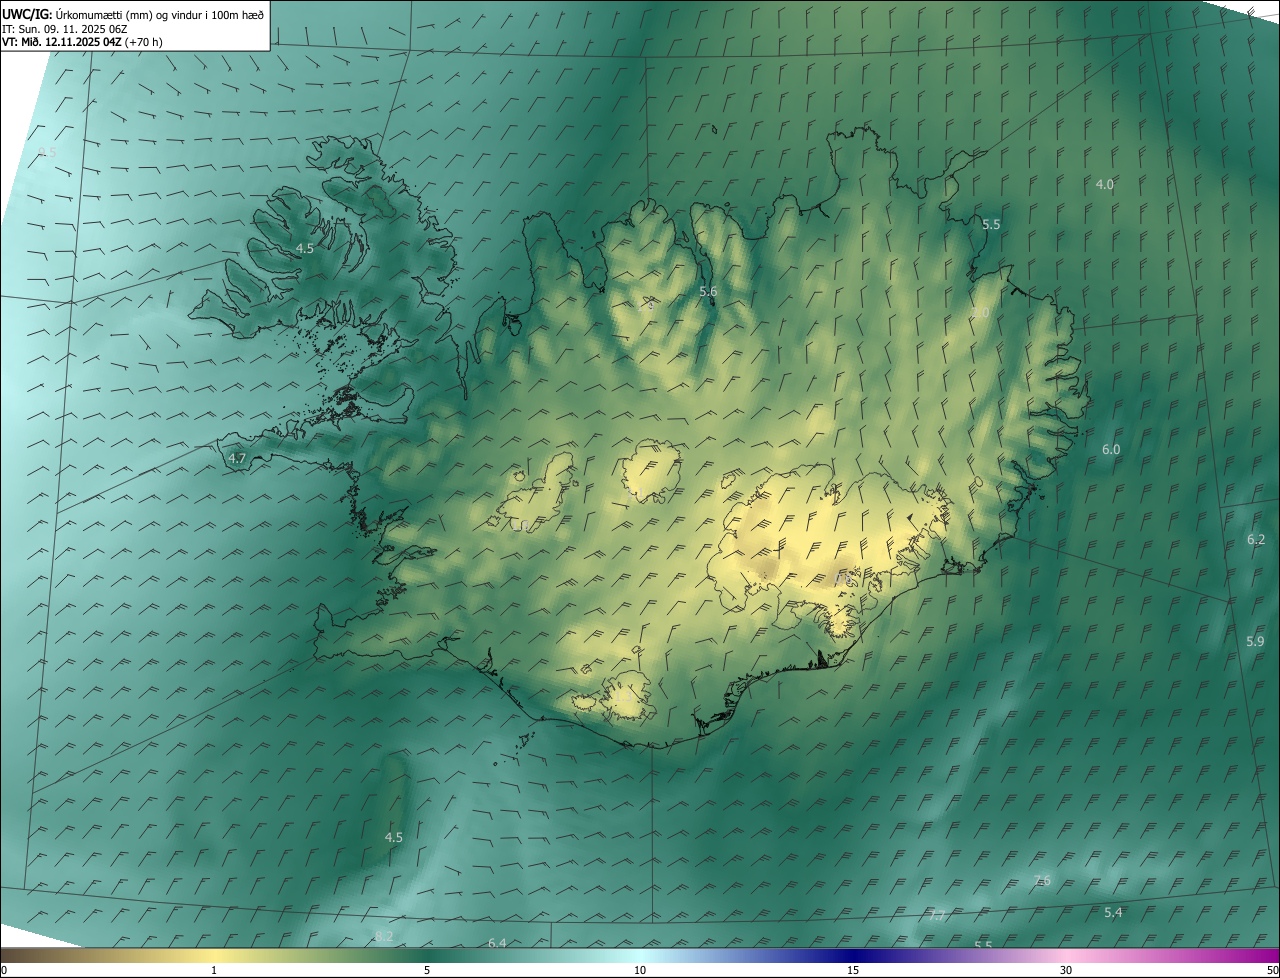Select the "IT: Sun. 09. 11. 2025 06Z" line

tap(65, 29)
